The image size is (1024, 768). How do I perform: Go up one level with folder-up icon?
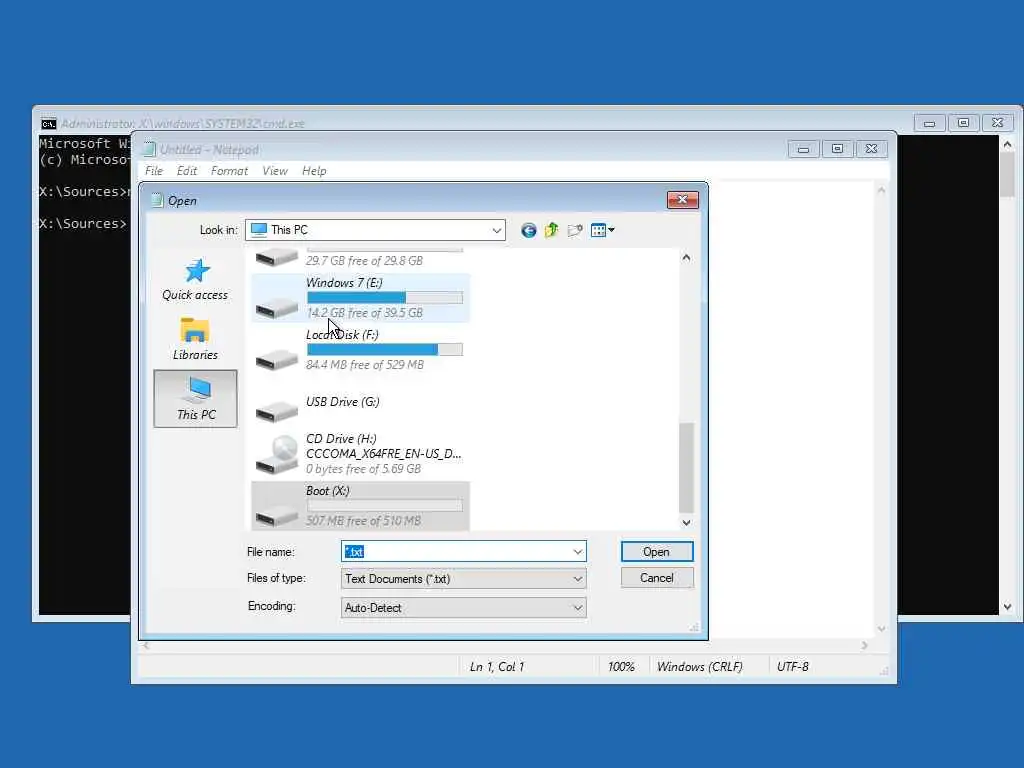tap(552, 230)
